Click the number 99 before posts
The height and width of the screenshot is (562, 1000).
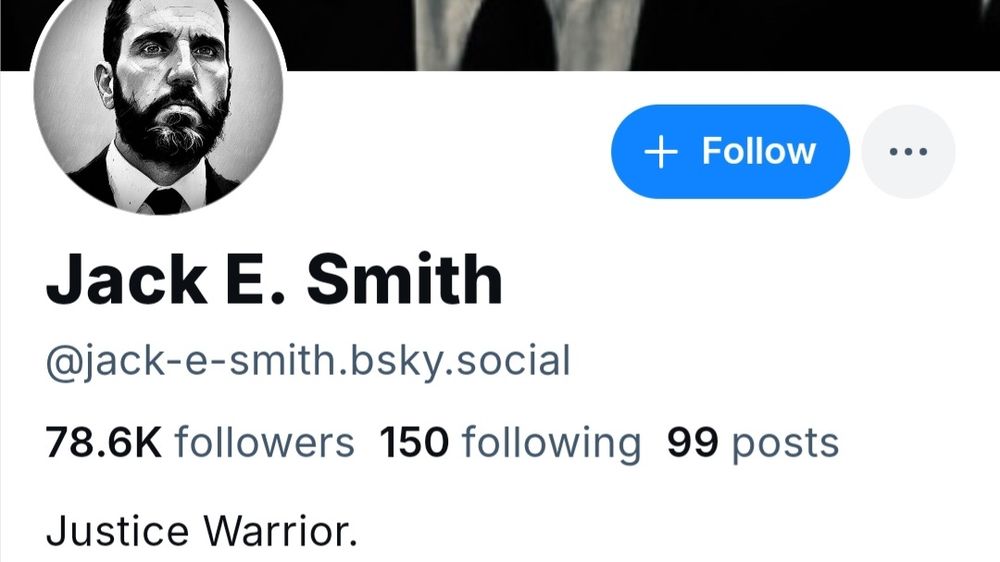(693, 443)
